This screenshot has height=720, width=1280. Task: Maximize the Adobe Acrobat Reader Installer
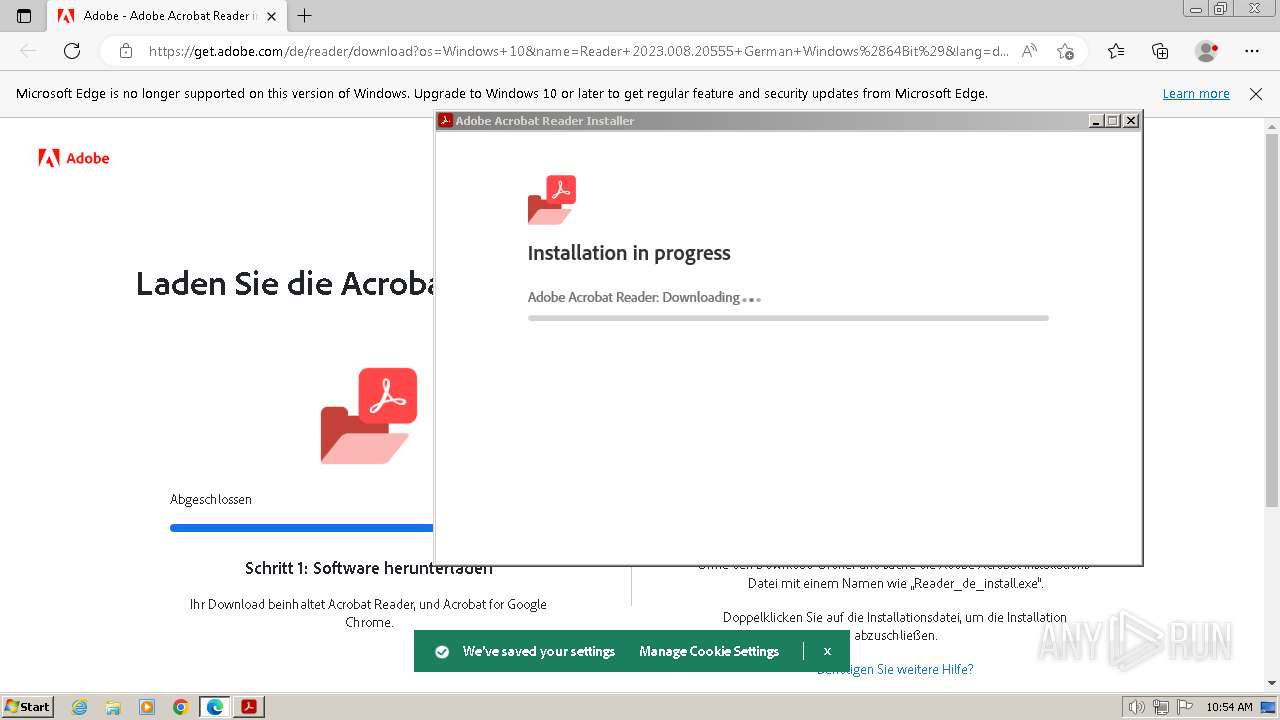tap(1113, 121)
